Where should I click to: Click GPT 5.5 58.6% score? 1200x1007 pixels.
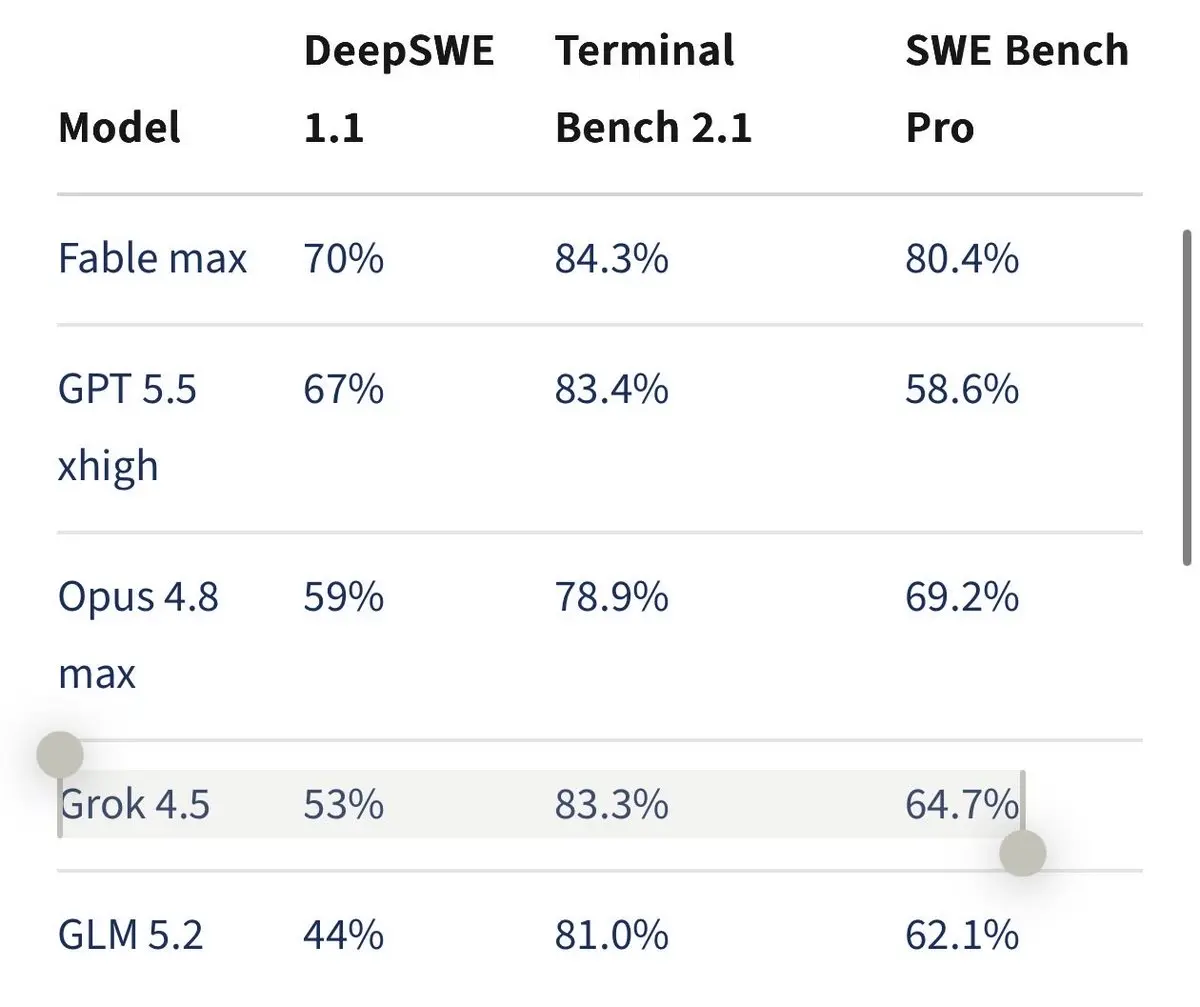962,388
